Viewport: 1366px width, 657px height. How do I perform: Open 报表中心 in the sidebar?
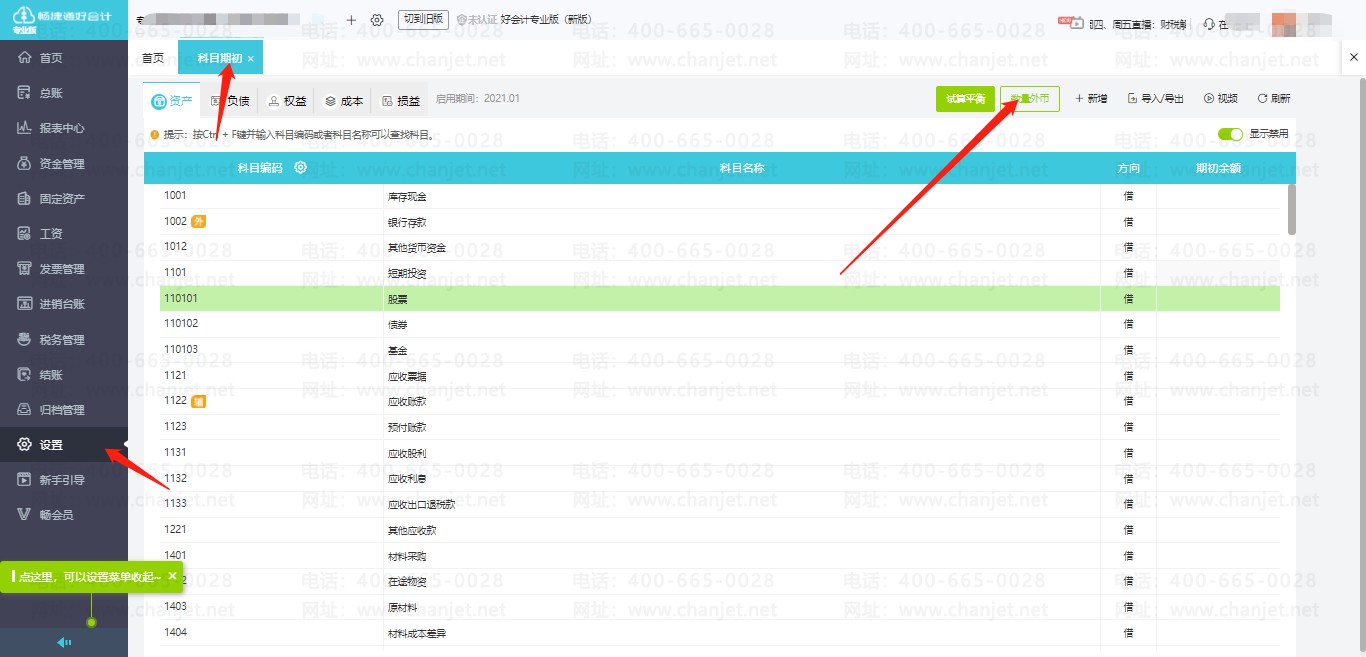(62, 128)
